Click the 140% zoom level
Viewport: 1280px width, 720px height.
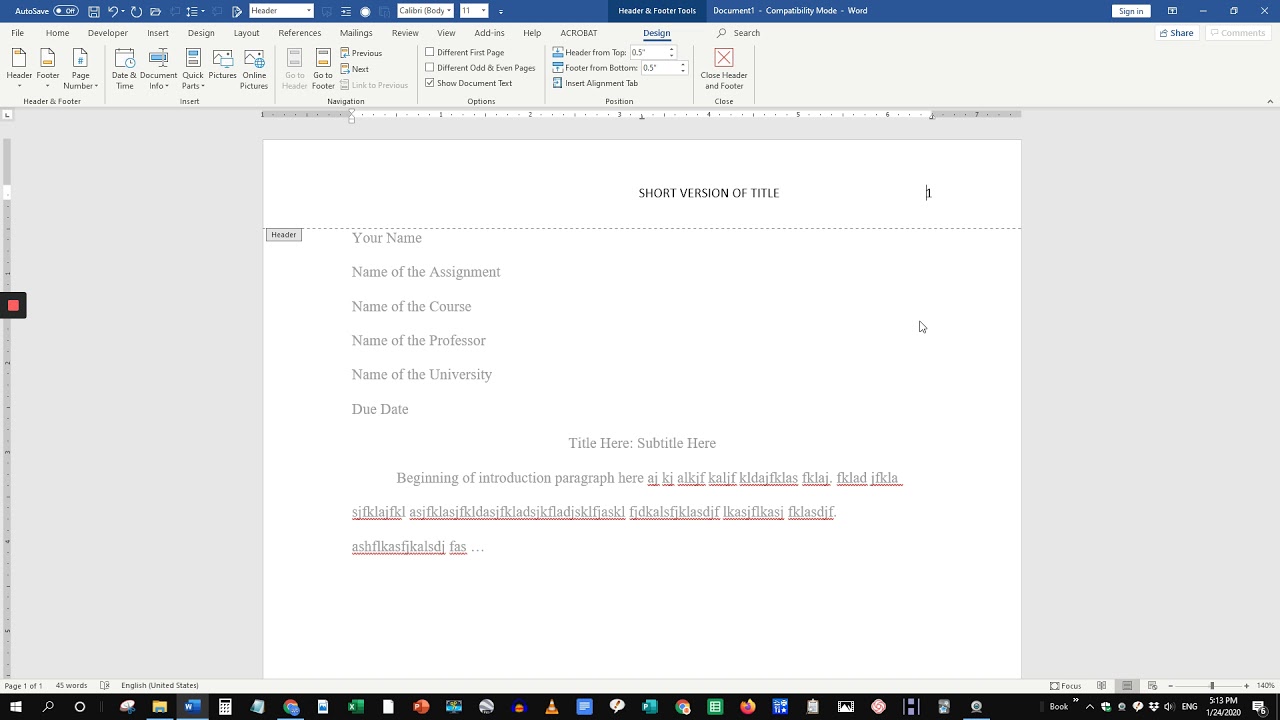[1266, 686]
